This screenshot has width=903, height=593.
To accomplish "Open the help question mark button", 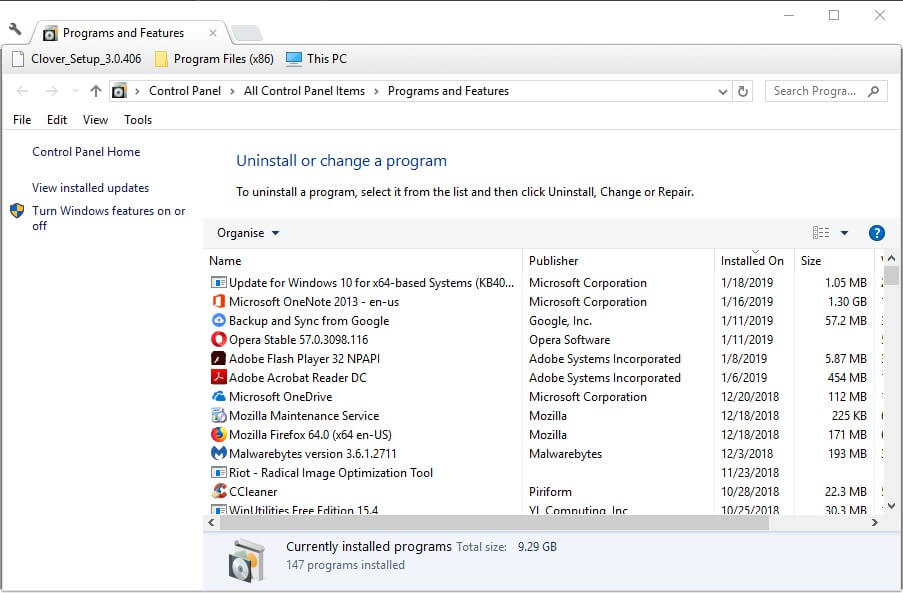I will pyautogui.click(x=877, y=233).
